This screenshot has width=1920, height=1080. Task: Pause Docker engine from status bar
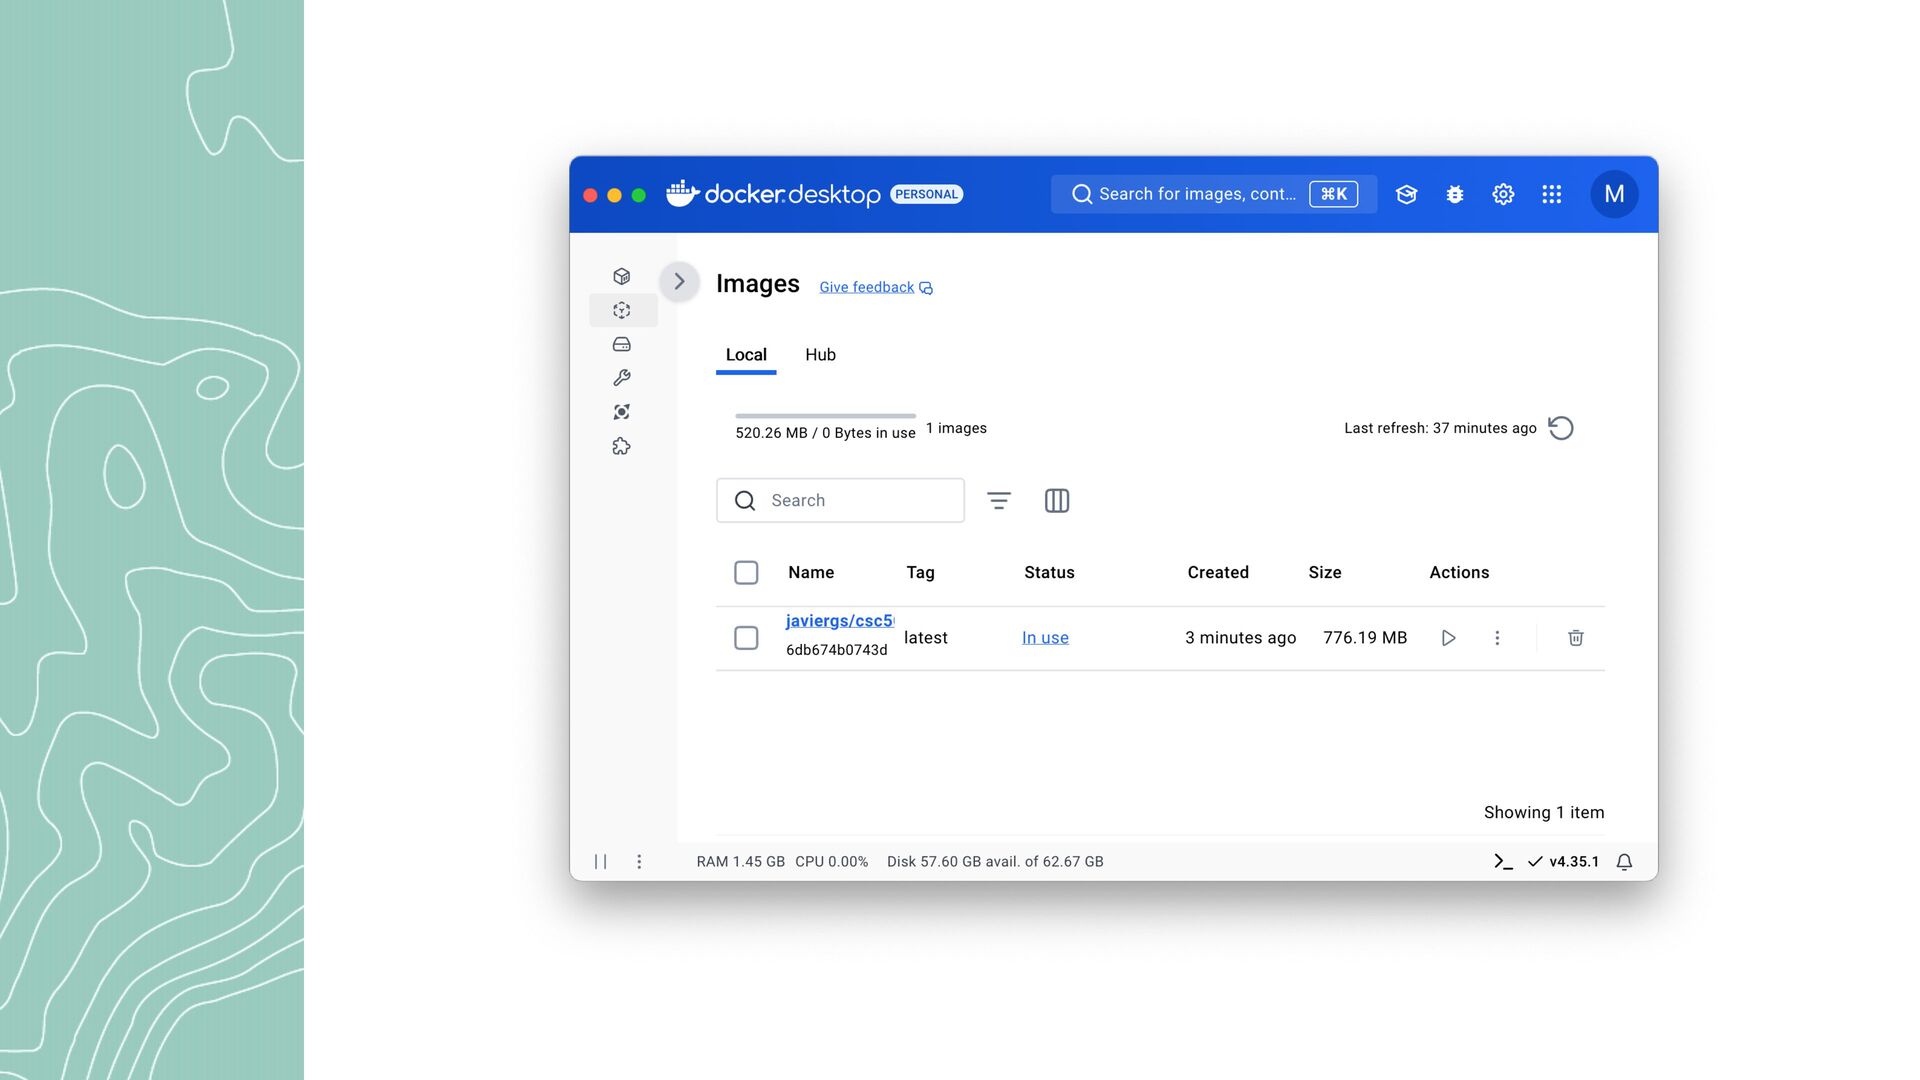(600, 861)
